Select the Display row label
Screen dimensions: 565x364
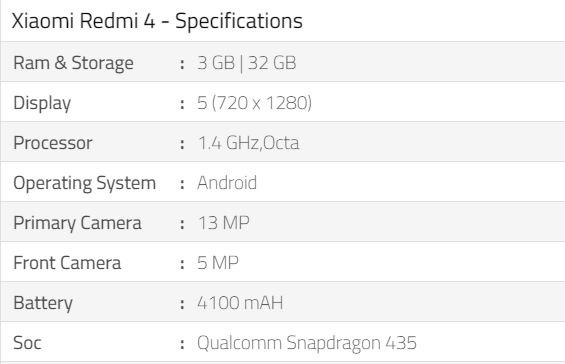[x=42, y=103]
